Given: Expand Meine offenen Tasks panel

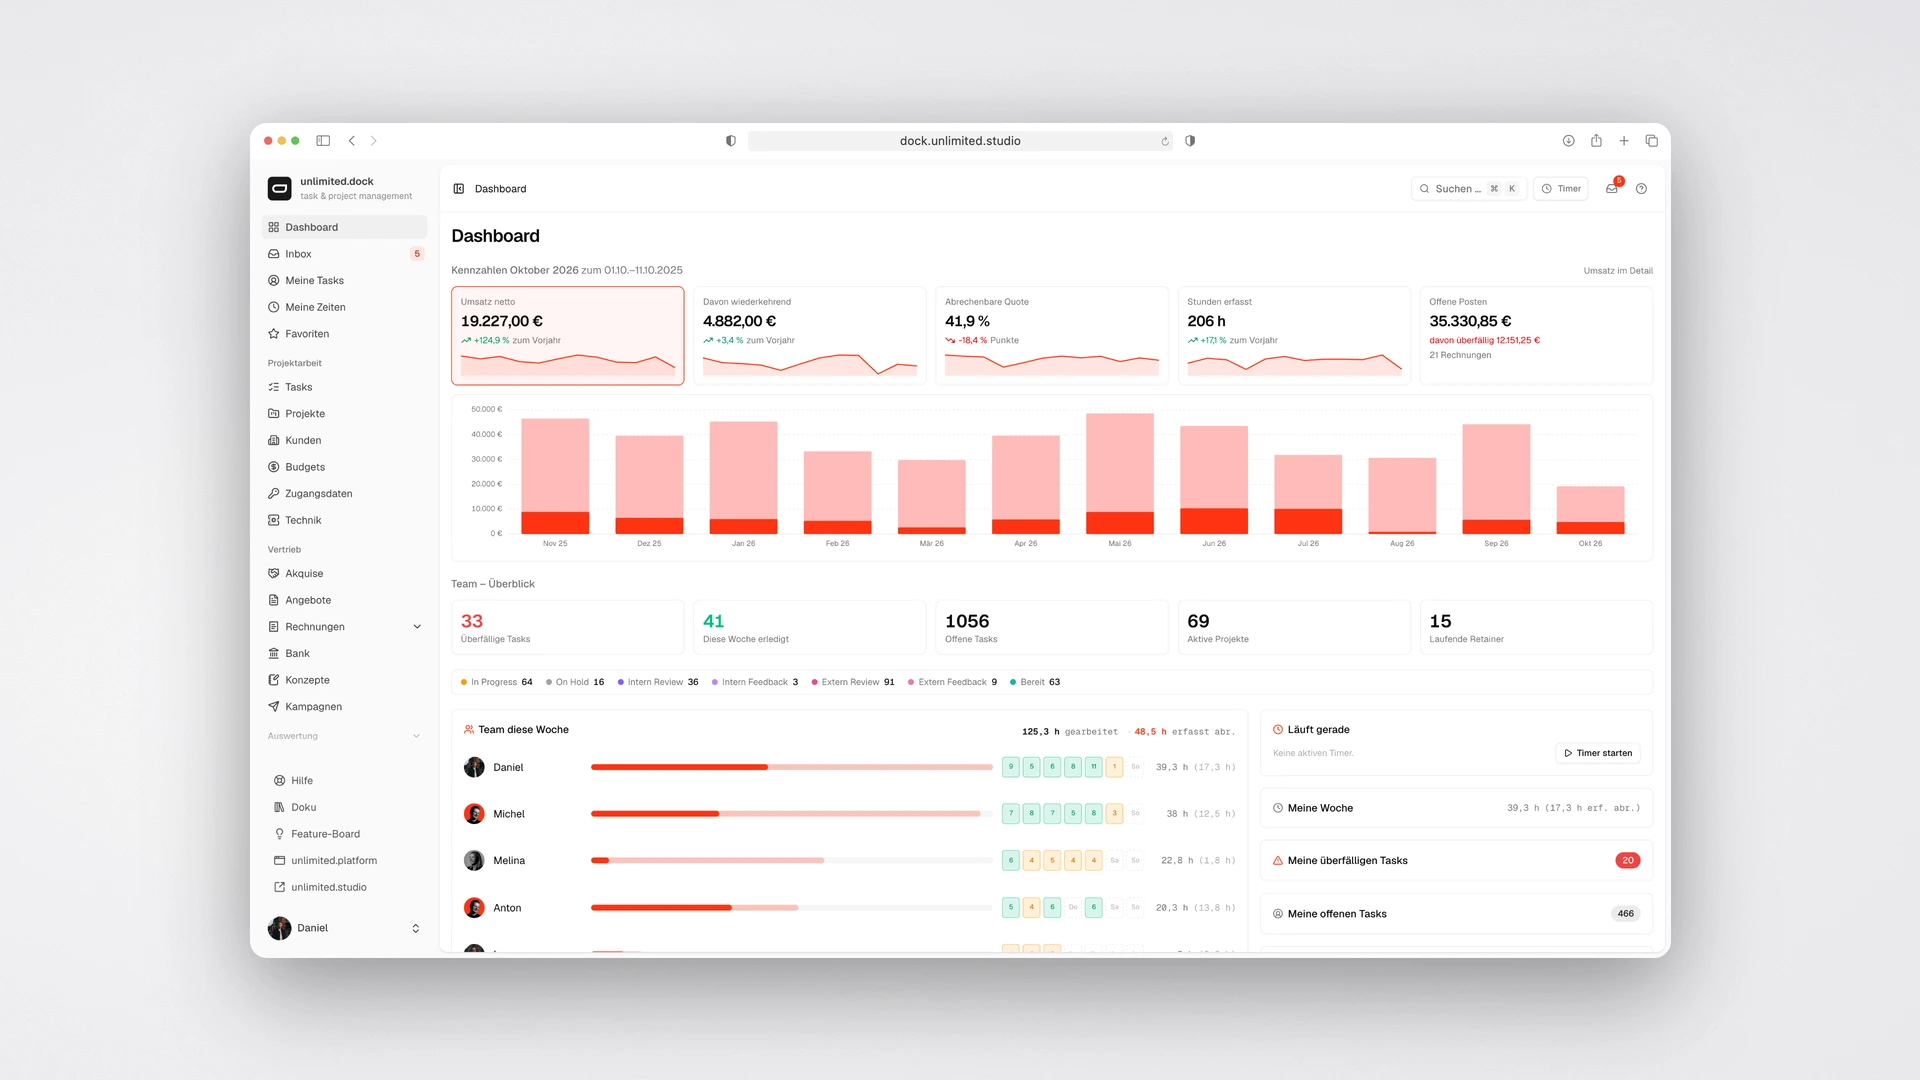Looking at the screenshot, I should coord(1456,914).
